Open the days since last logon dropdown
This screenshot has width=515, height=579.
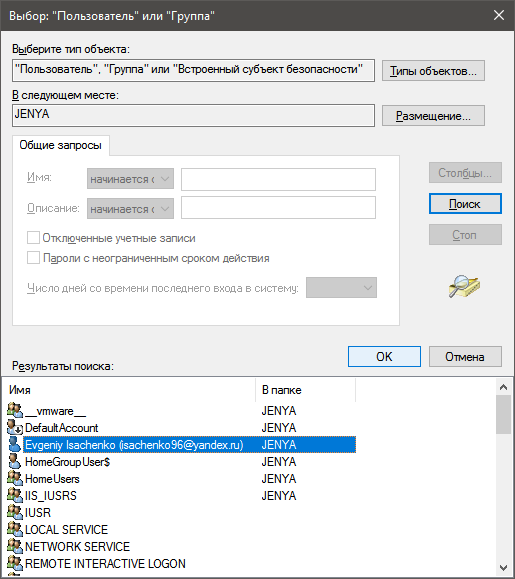click(341, 287)
